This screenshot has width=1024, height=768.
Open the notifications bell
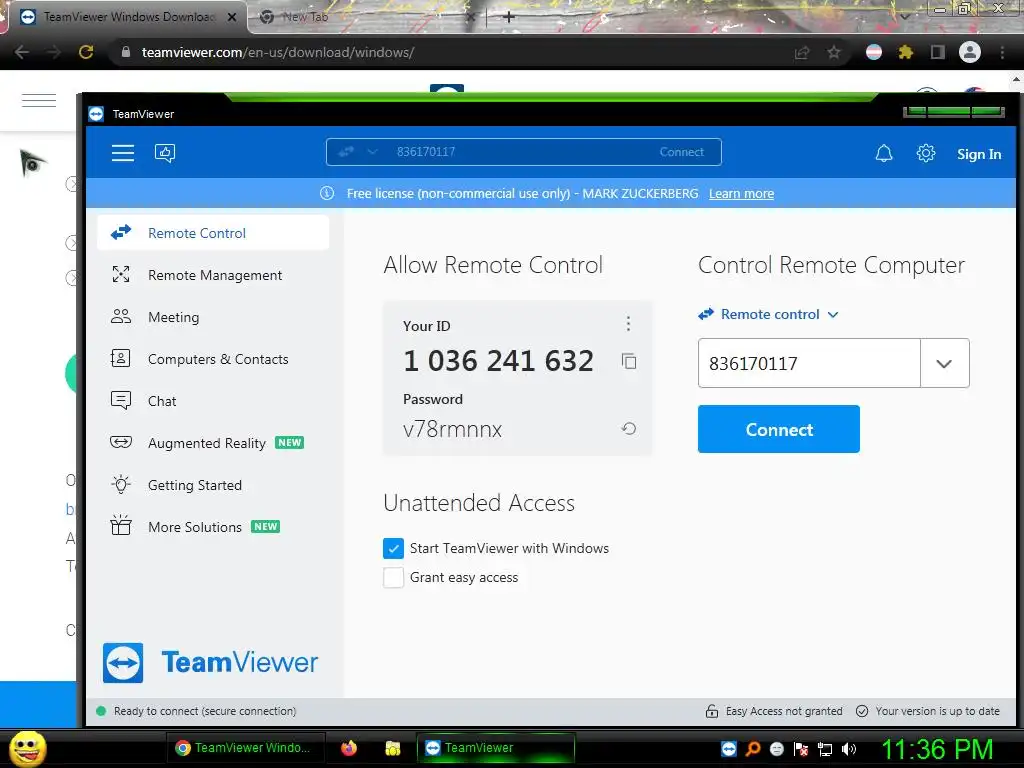tap(884, 153)
